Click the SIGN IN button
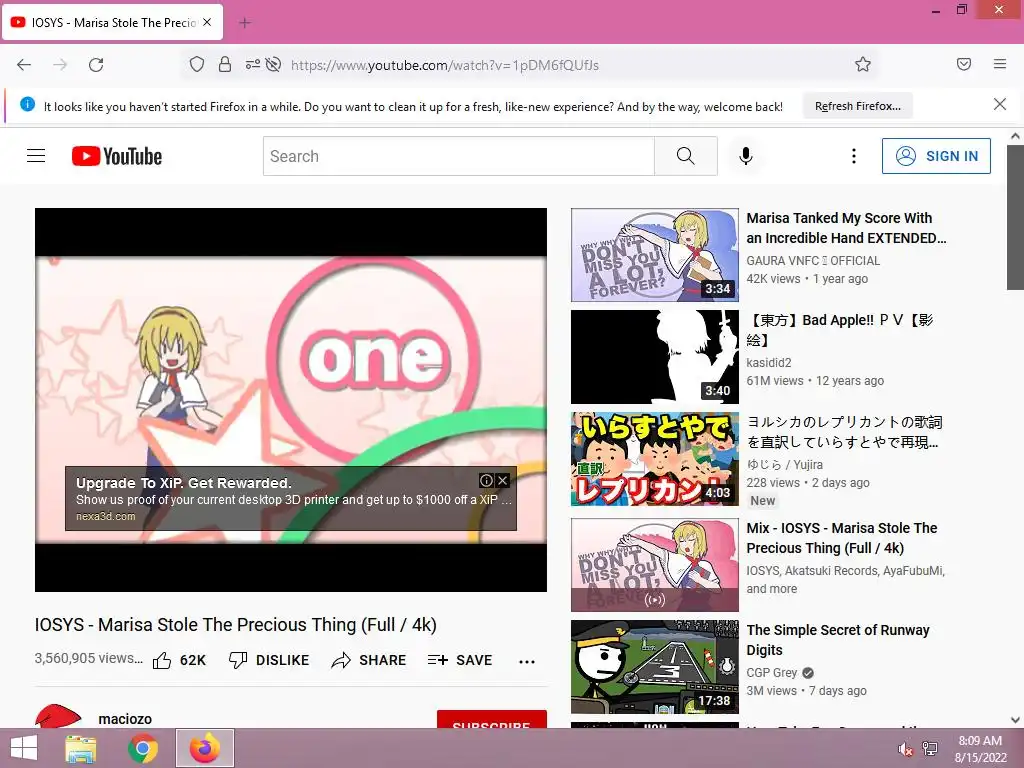1024x768 pixels. coord(936,156)
